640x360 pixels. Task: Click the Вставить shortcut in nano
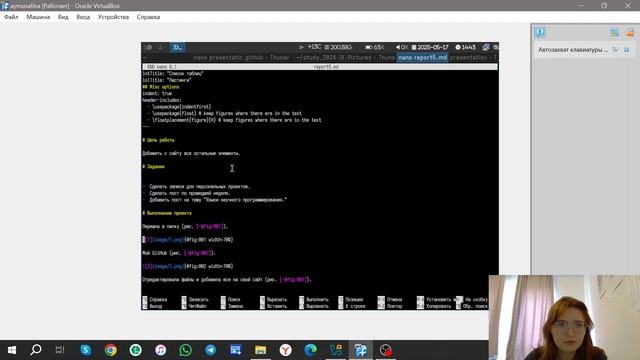tap(273, 306)
